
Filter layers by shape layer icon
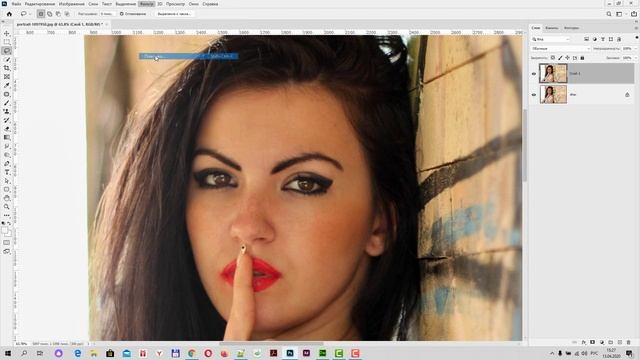click(611, 39)
